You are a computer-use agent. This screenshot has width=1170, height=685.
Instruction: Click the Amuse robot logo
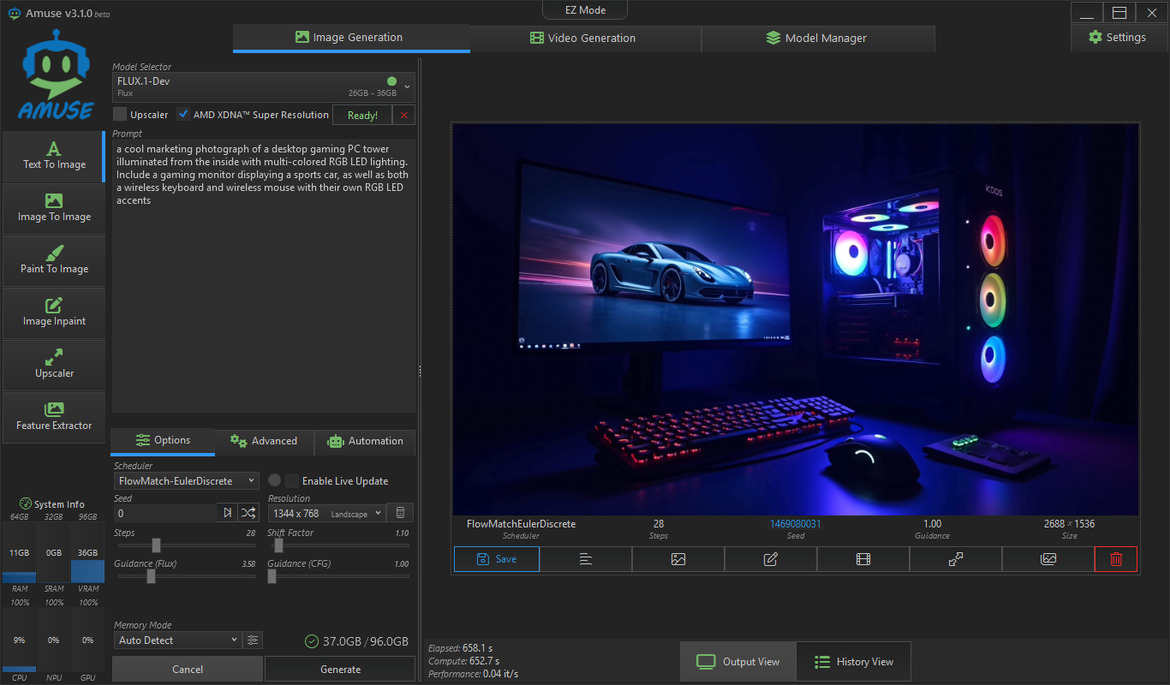pos(55,75)
